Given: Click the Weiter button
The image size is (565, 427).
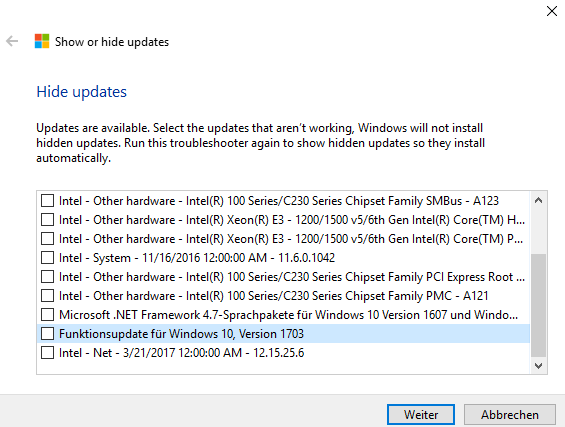Looking at the screenshot, I should point(421,414).
